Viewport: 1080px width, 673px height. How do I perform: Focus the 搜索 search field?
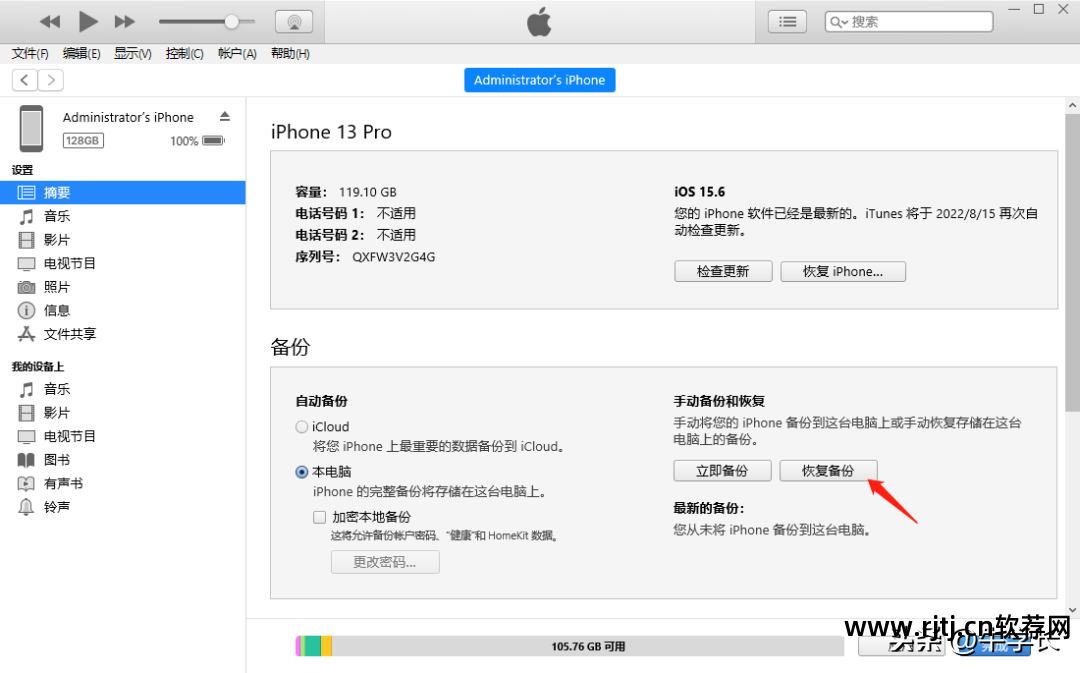point(908,22)
